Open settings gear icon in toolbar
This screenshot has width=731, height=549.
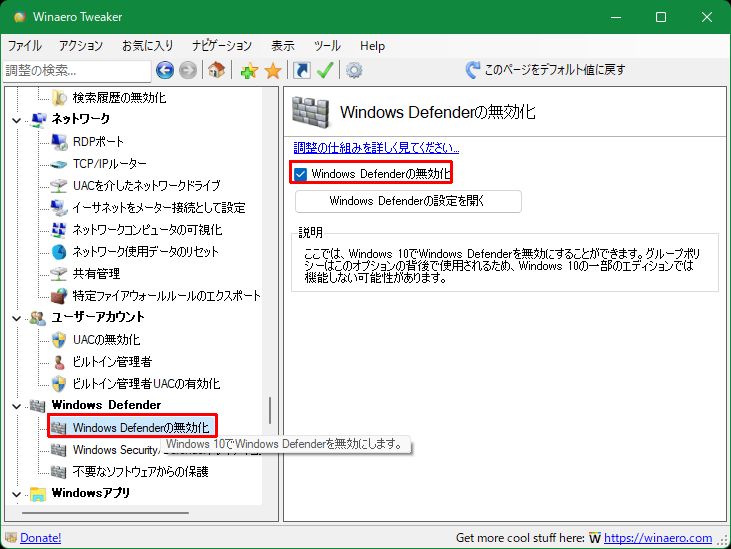pos(354,71)
